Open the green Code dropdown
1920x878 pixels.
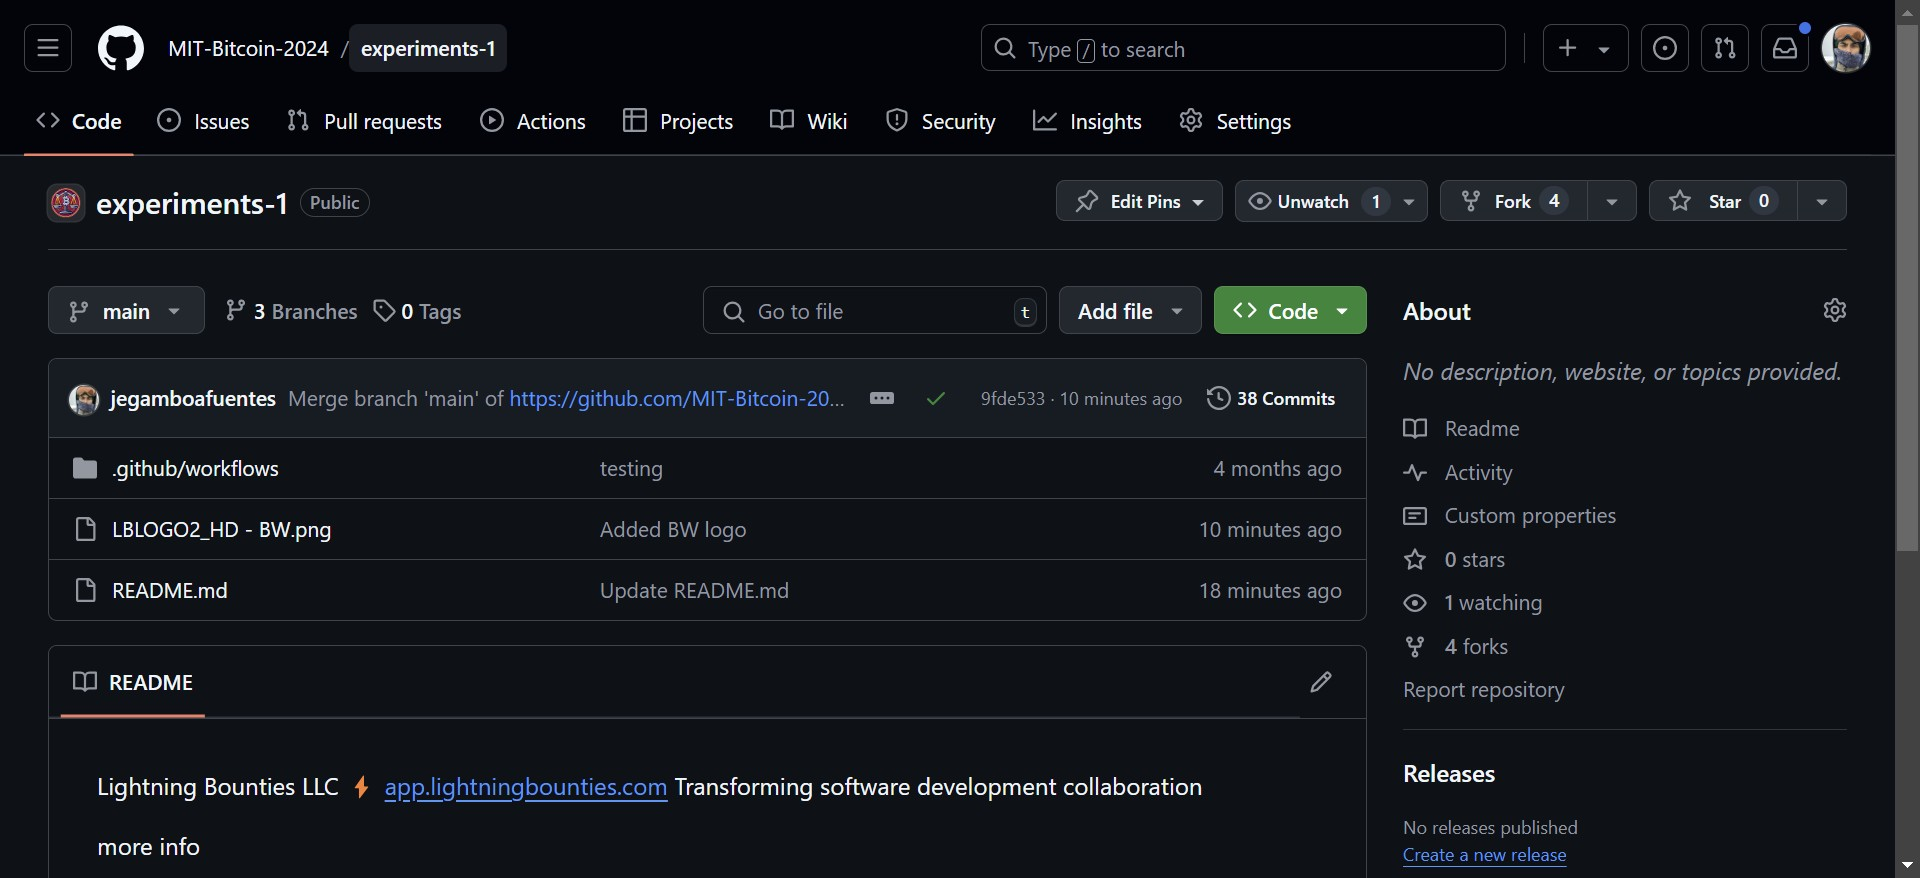1290,311
